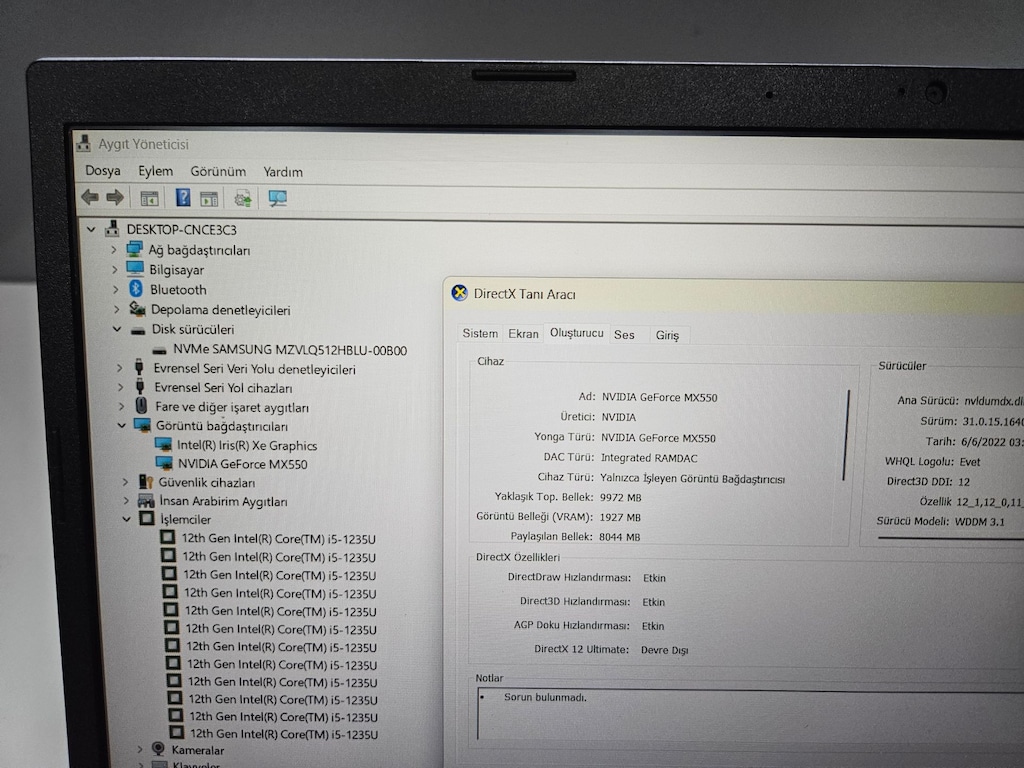Select NVIDIA GeForce MX550 in device tree

(242, 464)
